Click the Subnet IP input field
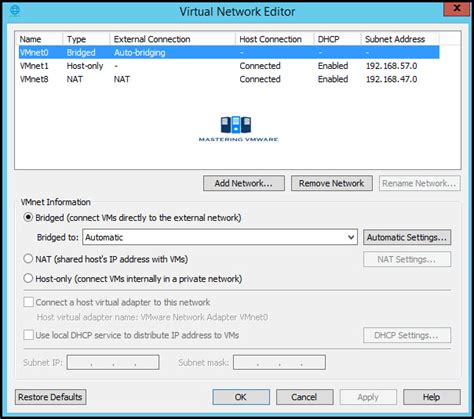This screenshot has width=474, height=419. (x=113, y=362)
